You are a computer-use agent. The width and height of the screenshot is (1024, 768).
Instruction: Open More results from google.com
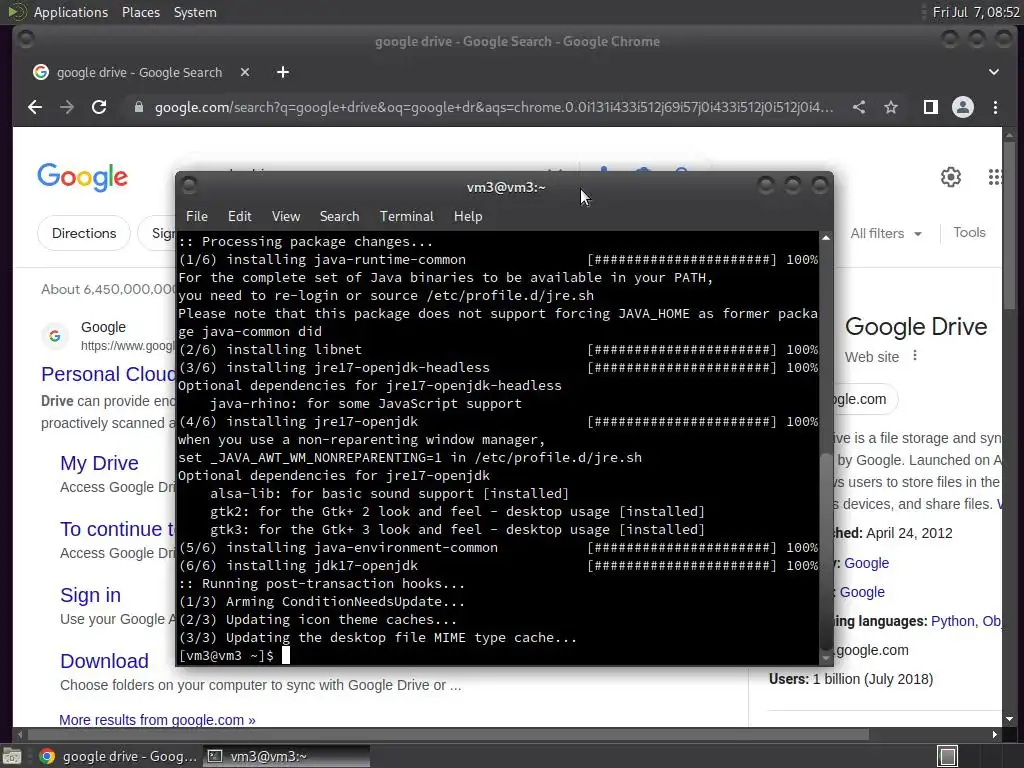[x=157, y=720]
